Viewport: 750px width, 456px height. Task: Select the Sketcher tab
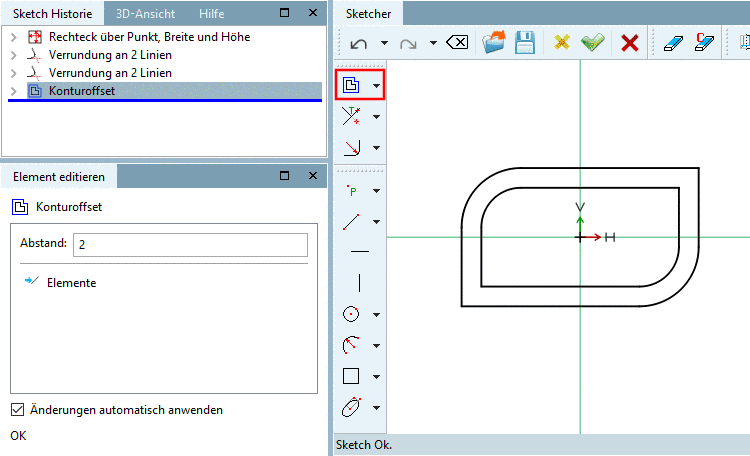(x=368, y=13)
